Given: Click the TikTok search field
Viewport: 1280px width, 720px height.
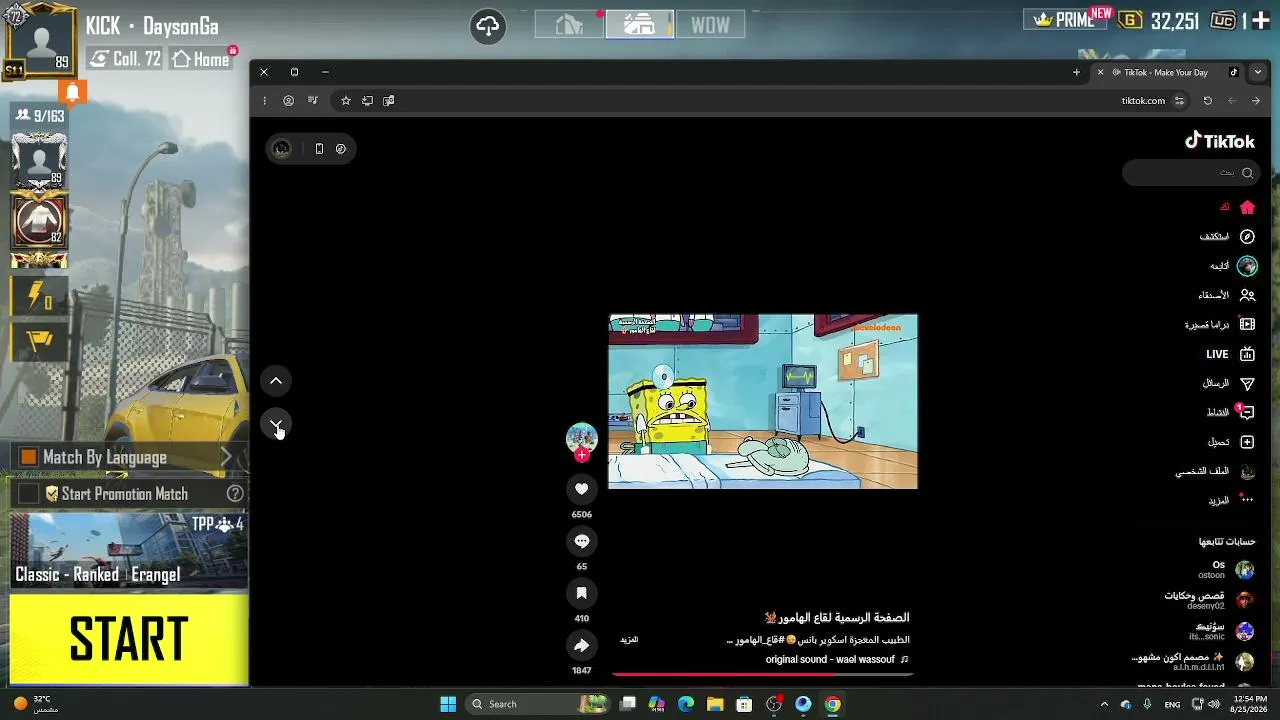Looking at the screenshot, I should pyautogui.click(x=1189, y=173).
